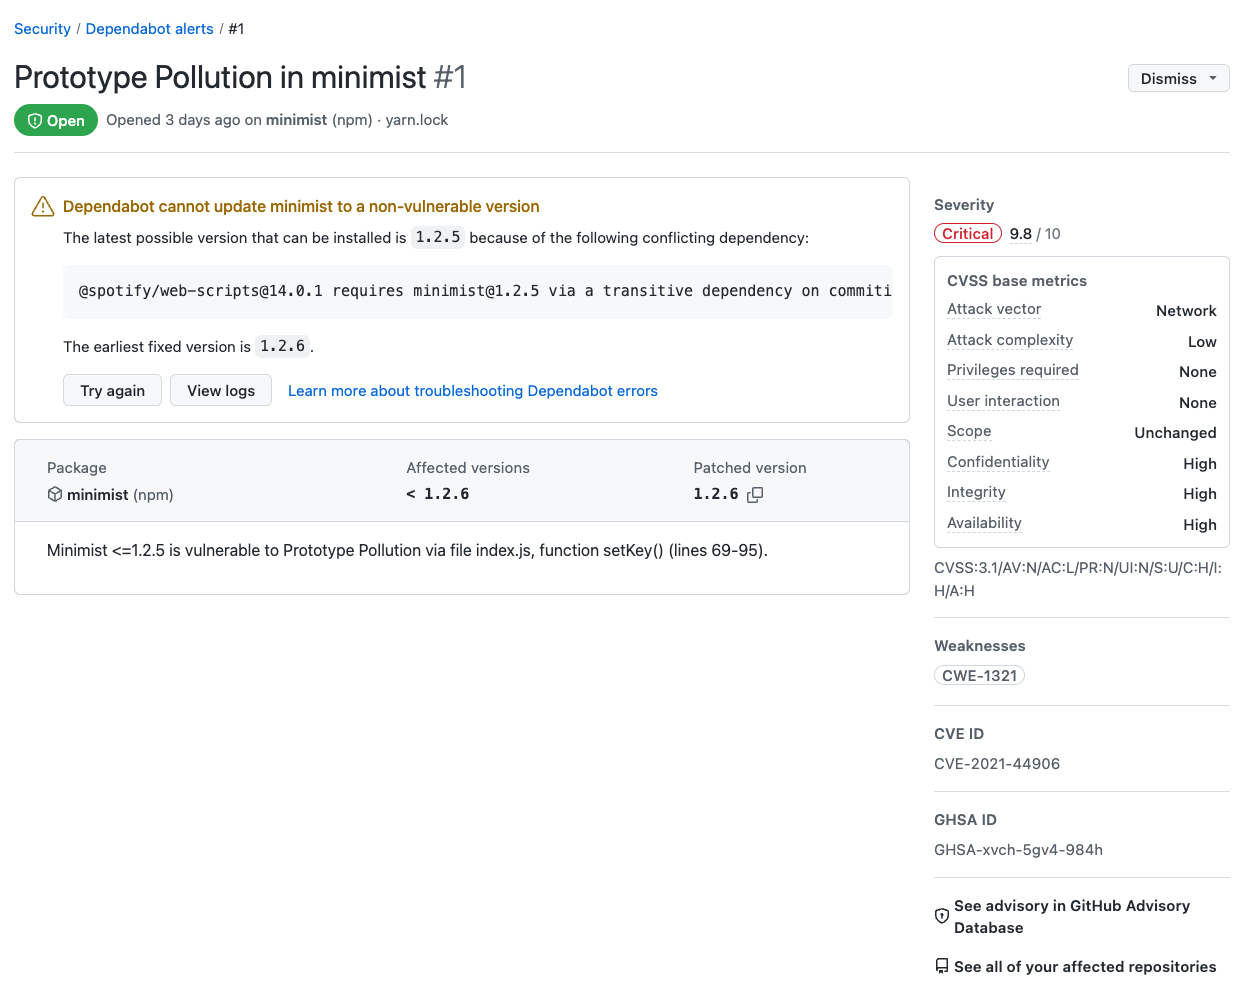1253x1007 pixels.
Task: Click the package icon beside minimist
Action: (x=55, y=494)
